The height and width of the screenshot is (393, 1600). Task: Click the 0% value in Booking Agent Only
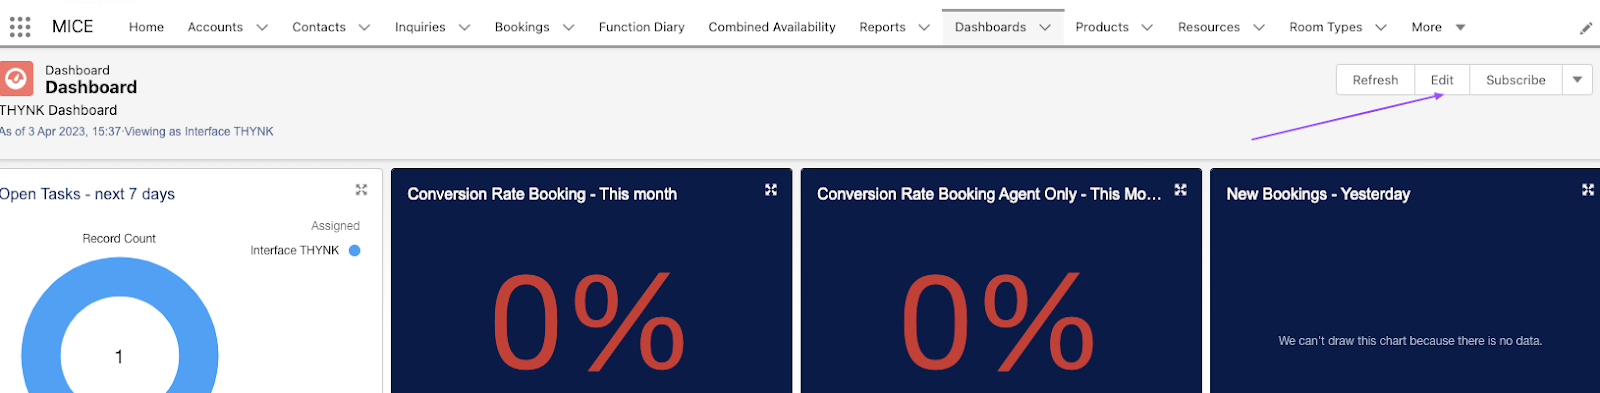997,323
